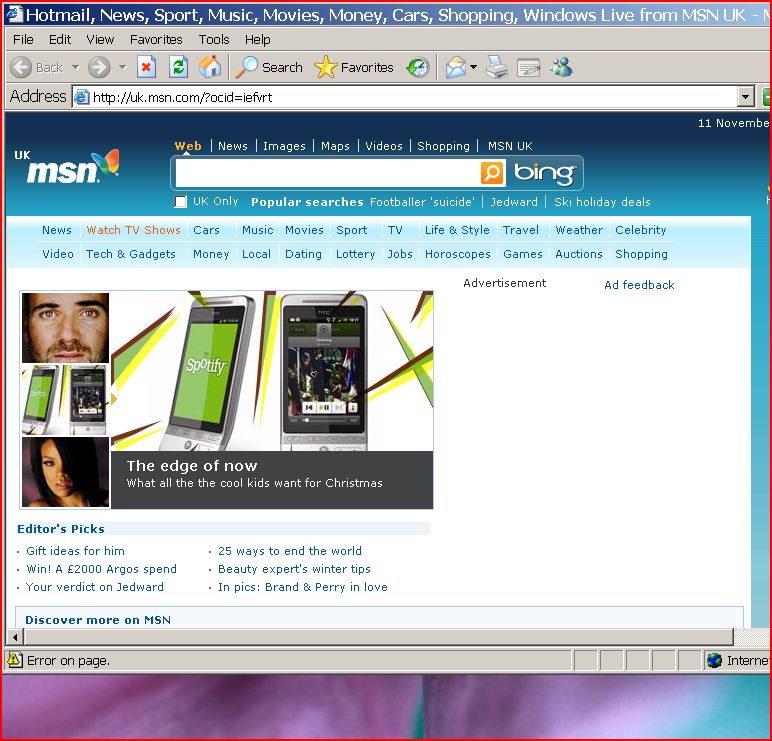The height and width of the screenshot is (741, 772).
Task: Go to Home page icon
Action: [x=210, y=67]
